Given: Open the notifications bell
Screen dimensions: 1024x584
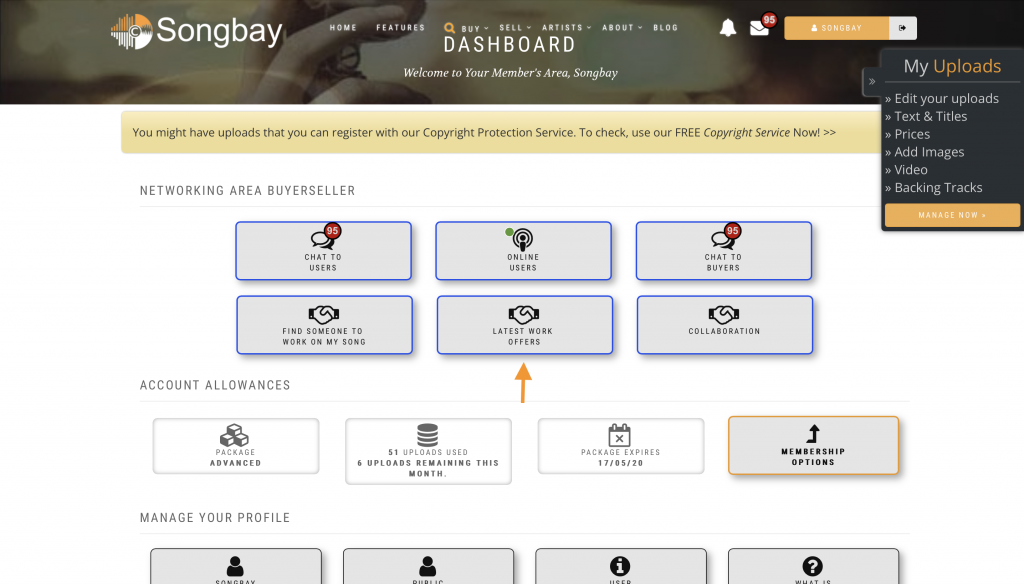Looking at the screenshot, I should pos(728,27).
